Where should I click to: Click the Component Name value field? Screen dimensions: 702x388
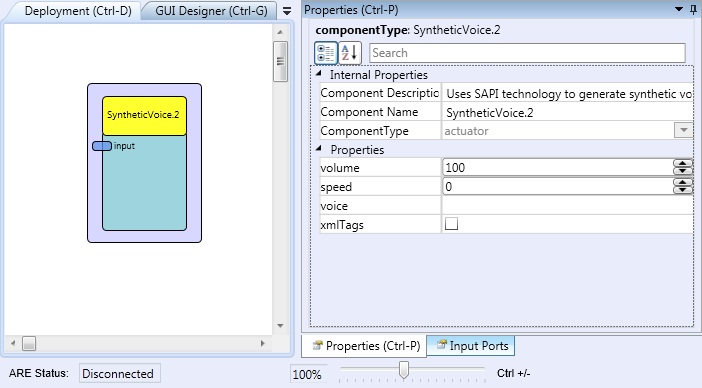(568, 112)
